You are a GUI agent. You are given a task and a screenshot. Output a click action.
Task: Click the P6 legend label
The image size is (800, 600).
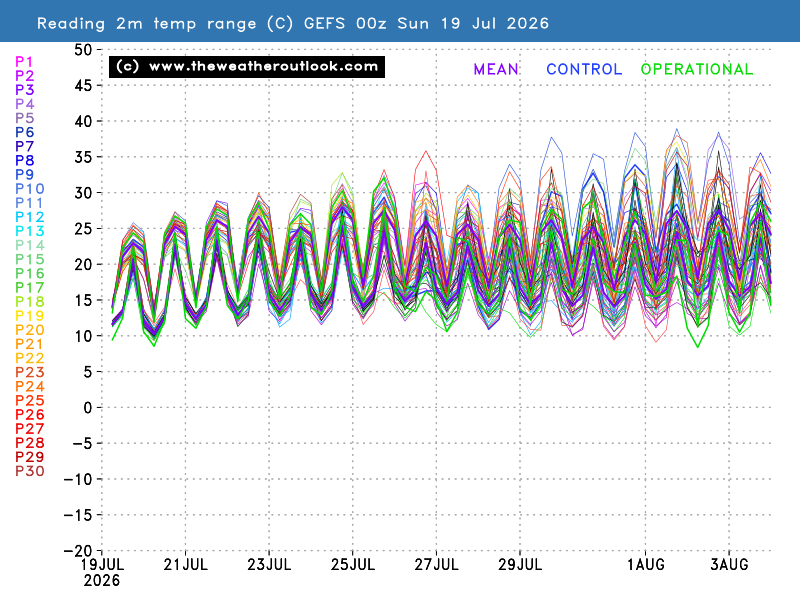24,132
